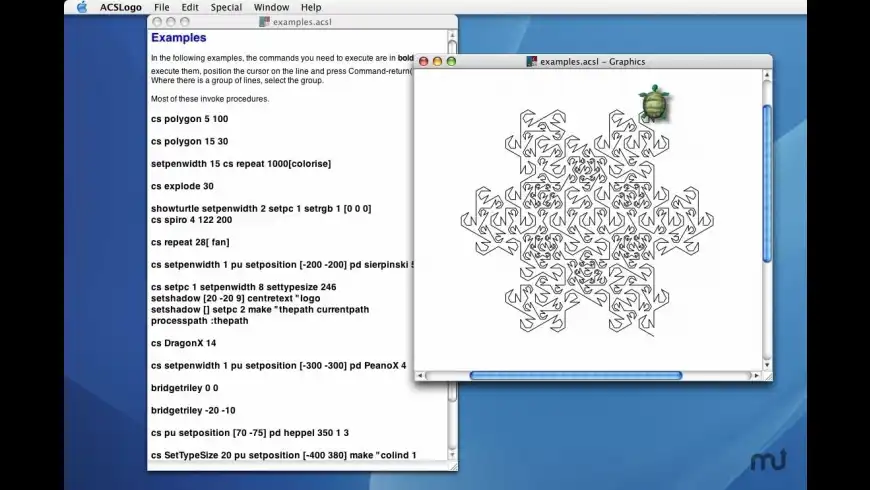870x490 pixels.
Task: Click the examples.acsl window title text
Action: coord(302,22)
